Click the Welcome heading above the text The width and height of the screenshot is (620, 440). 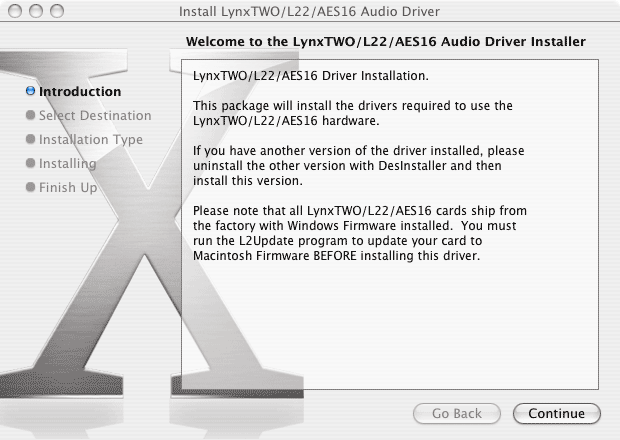386,41
